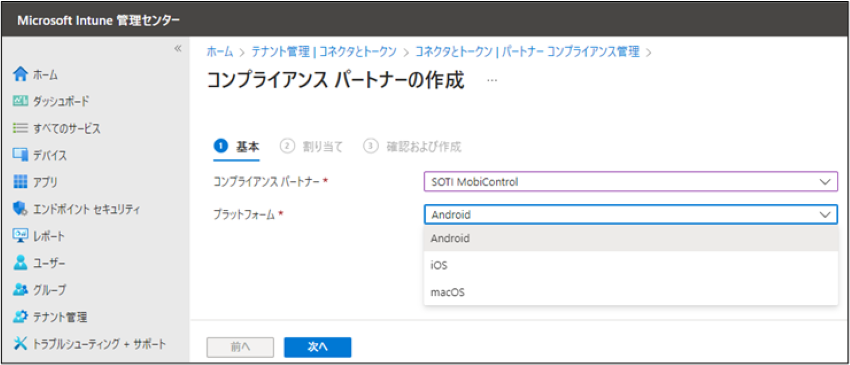Click the Users (ユーザー) person icon
Screen dimensions: 850x365
tap(20, 263)
